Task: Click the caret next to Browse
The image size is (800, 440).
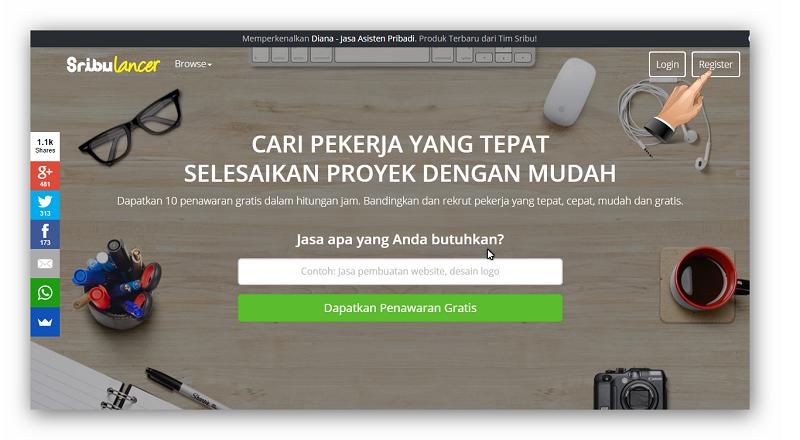Action: click(210, 65)
